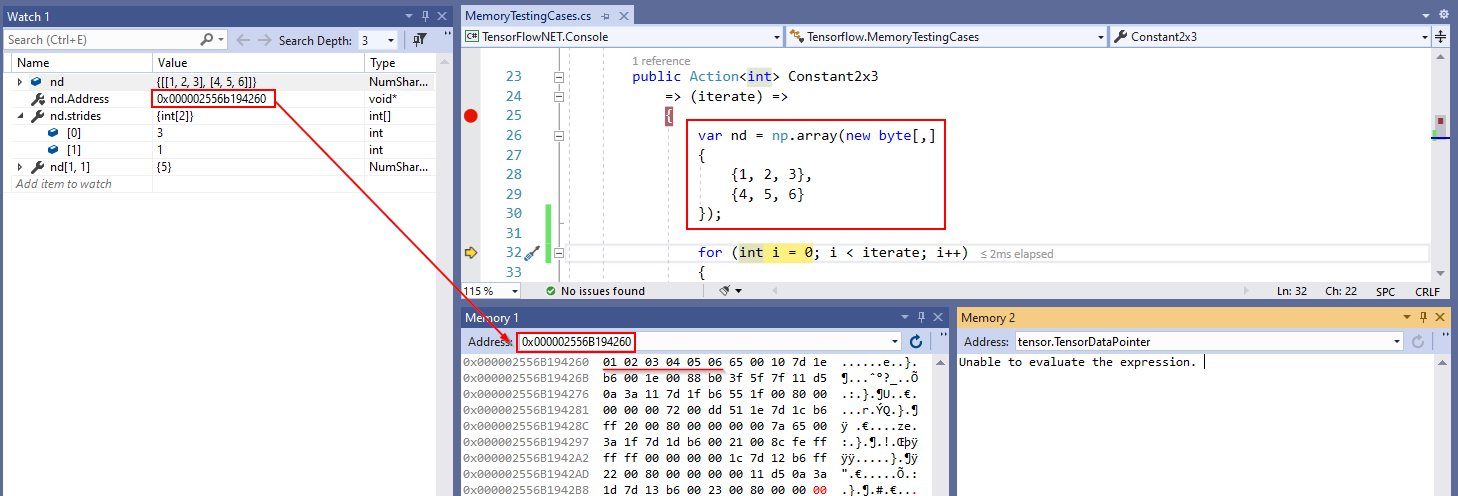Expand the nd variable in Watch
The width and height of the screenshot is (1458, 496).
tap(21, 81)
